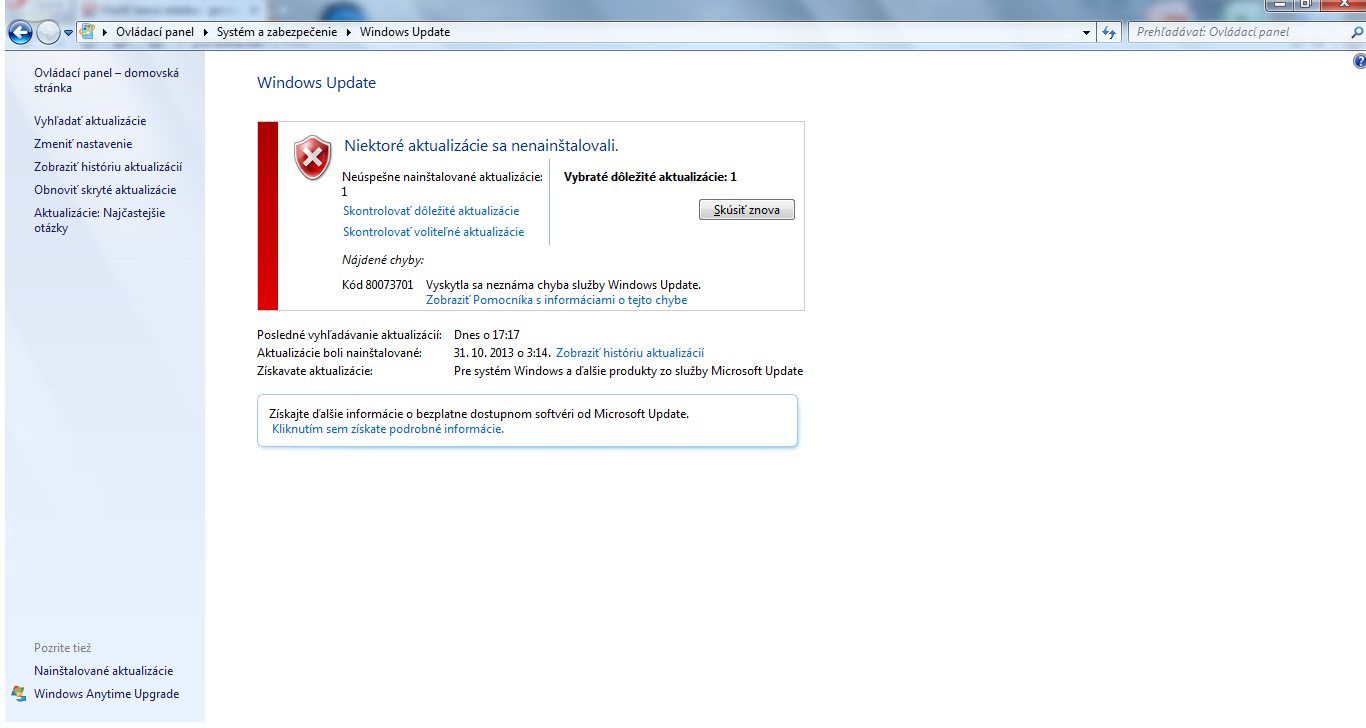Image resolution: width=1366 pixels, height=728 pixels.
Task: Open Zobraziť Pomocníka s informáciami o tejto chybe
Action: point(557,300)
